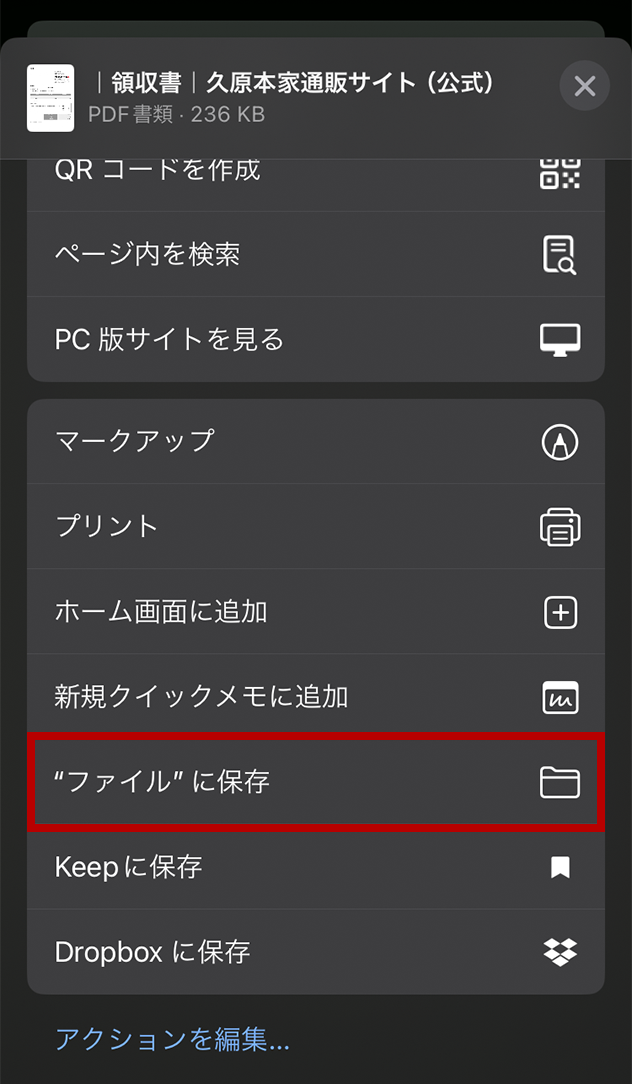Image resolution: width=632 pixels, height=1084 pixels.
Task: Tap the desktop monitor icon
Action: coord(559,339)
